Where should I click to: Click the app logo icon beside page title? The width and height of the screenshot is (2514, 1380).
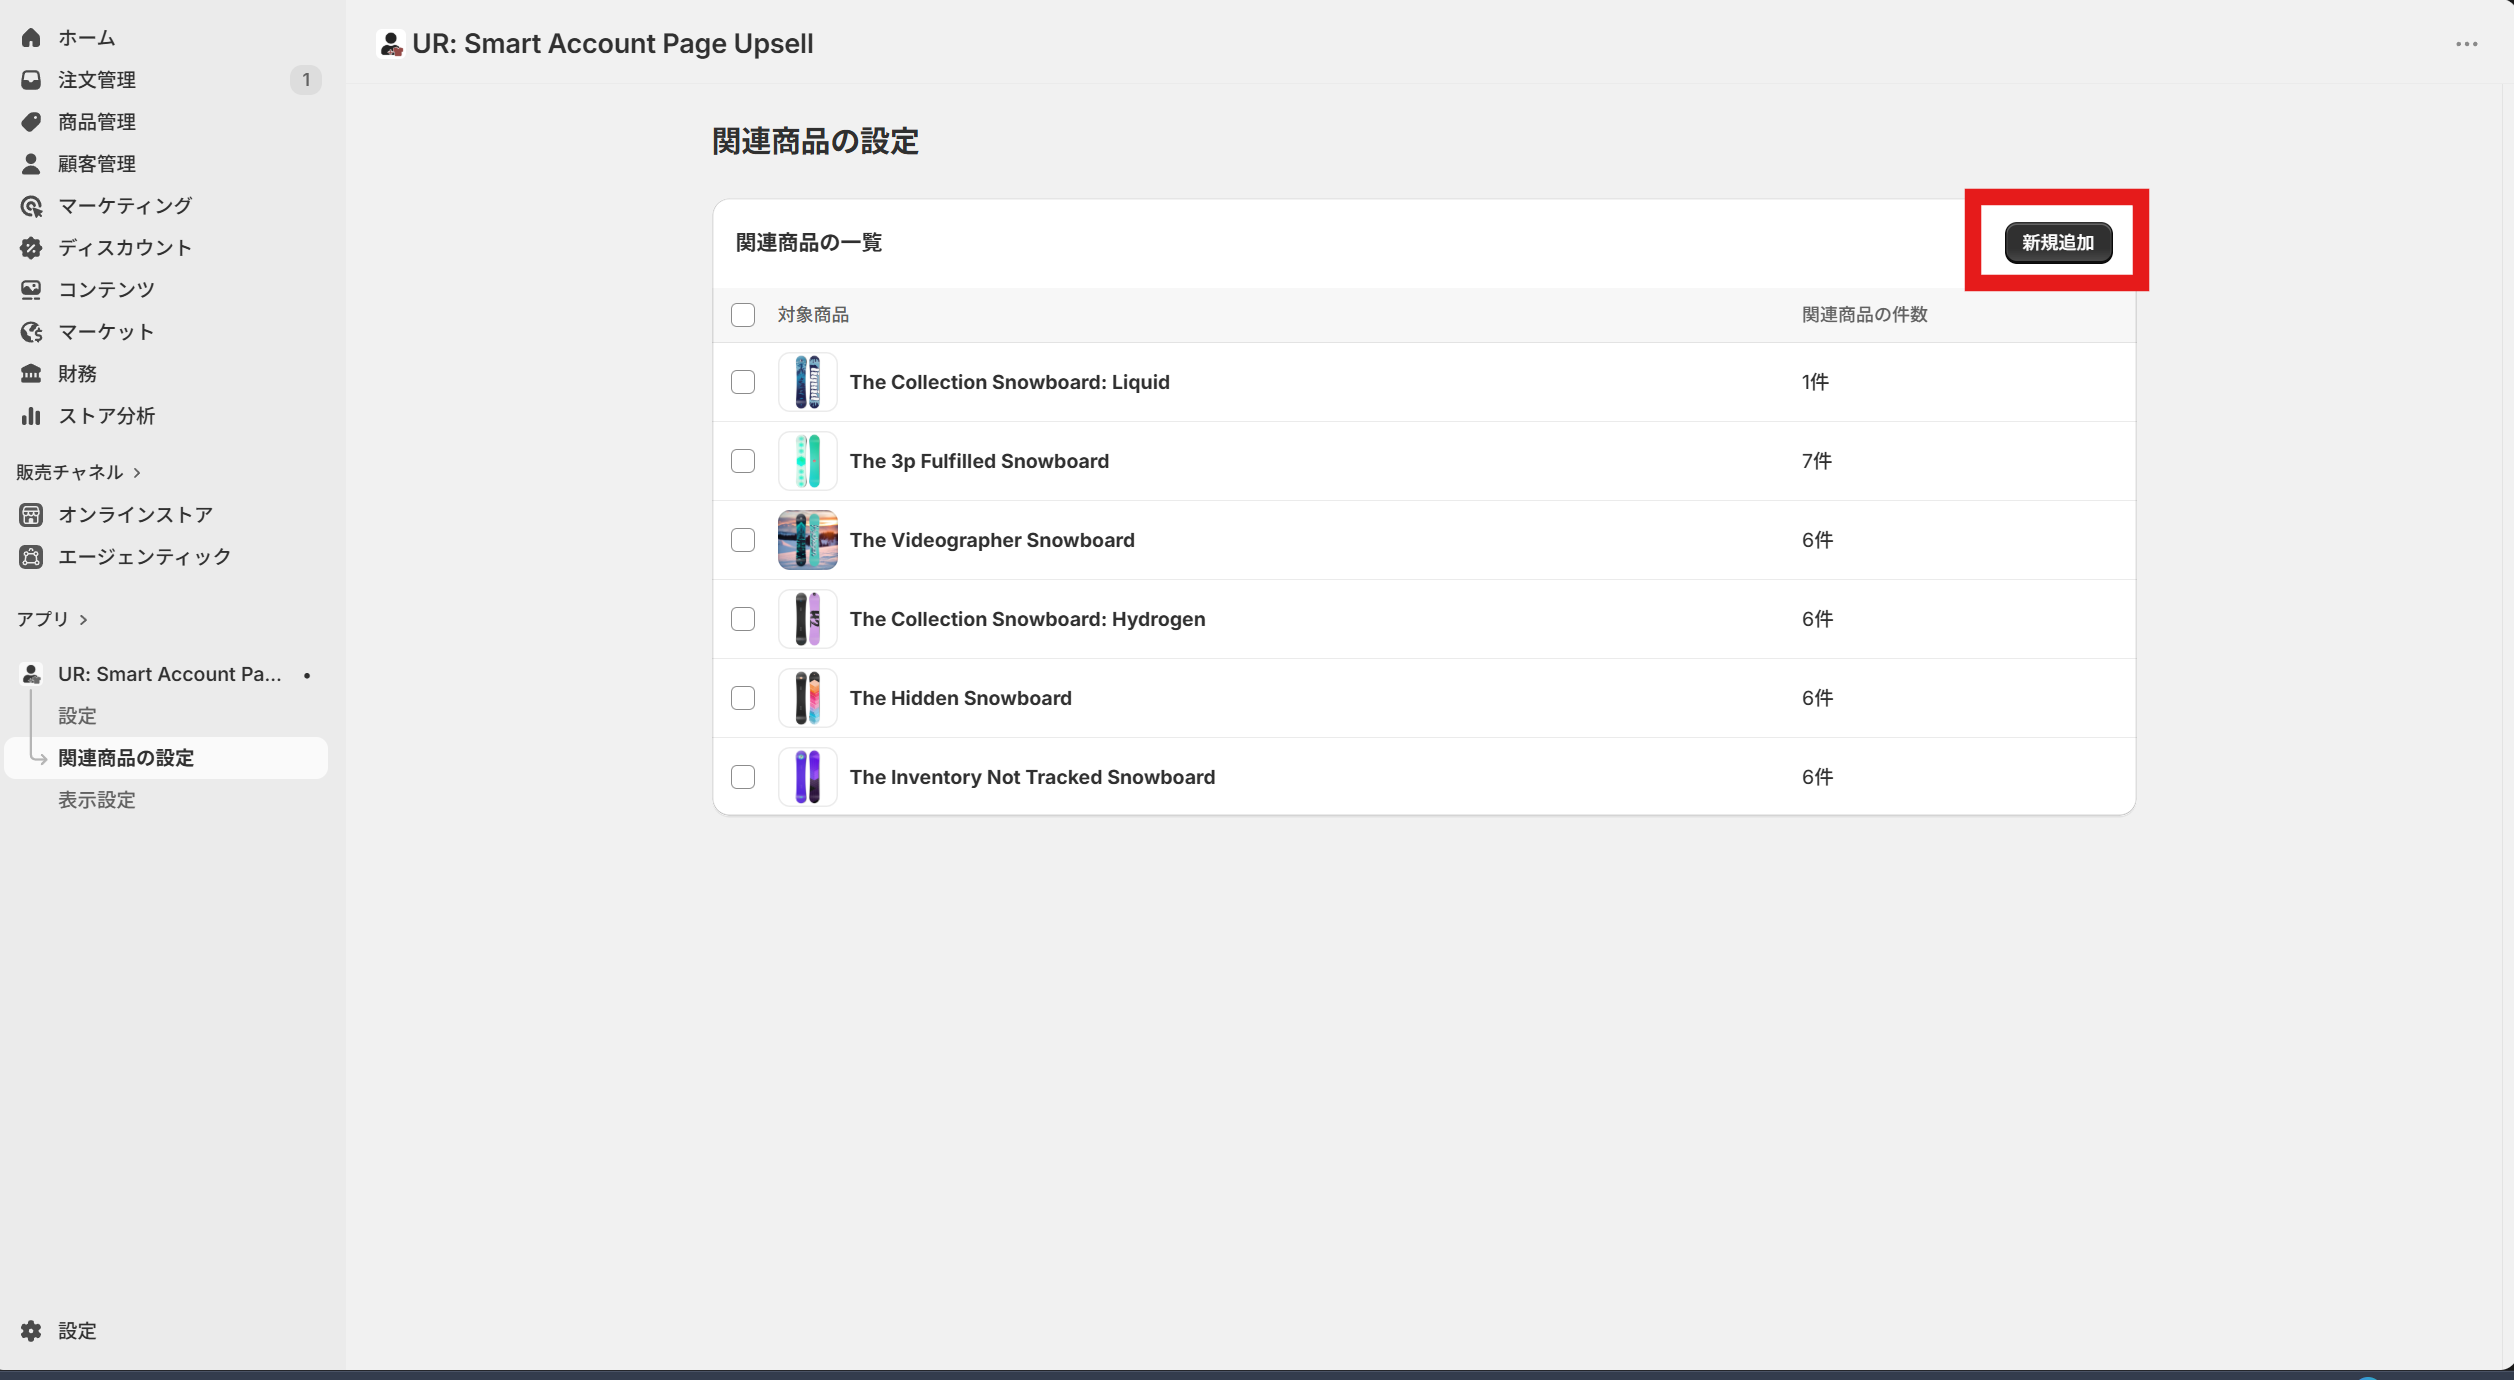(x=391, y=44)
